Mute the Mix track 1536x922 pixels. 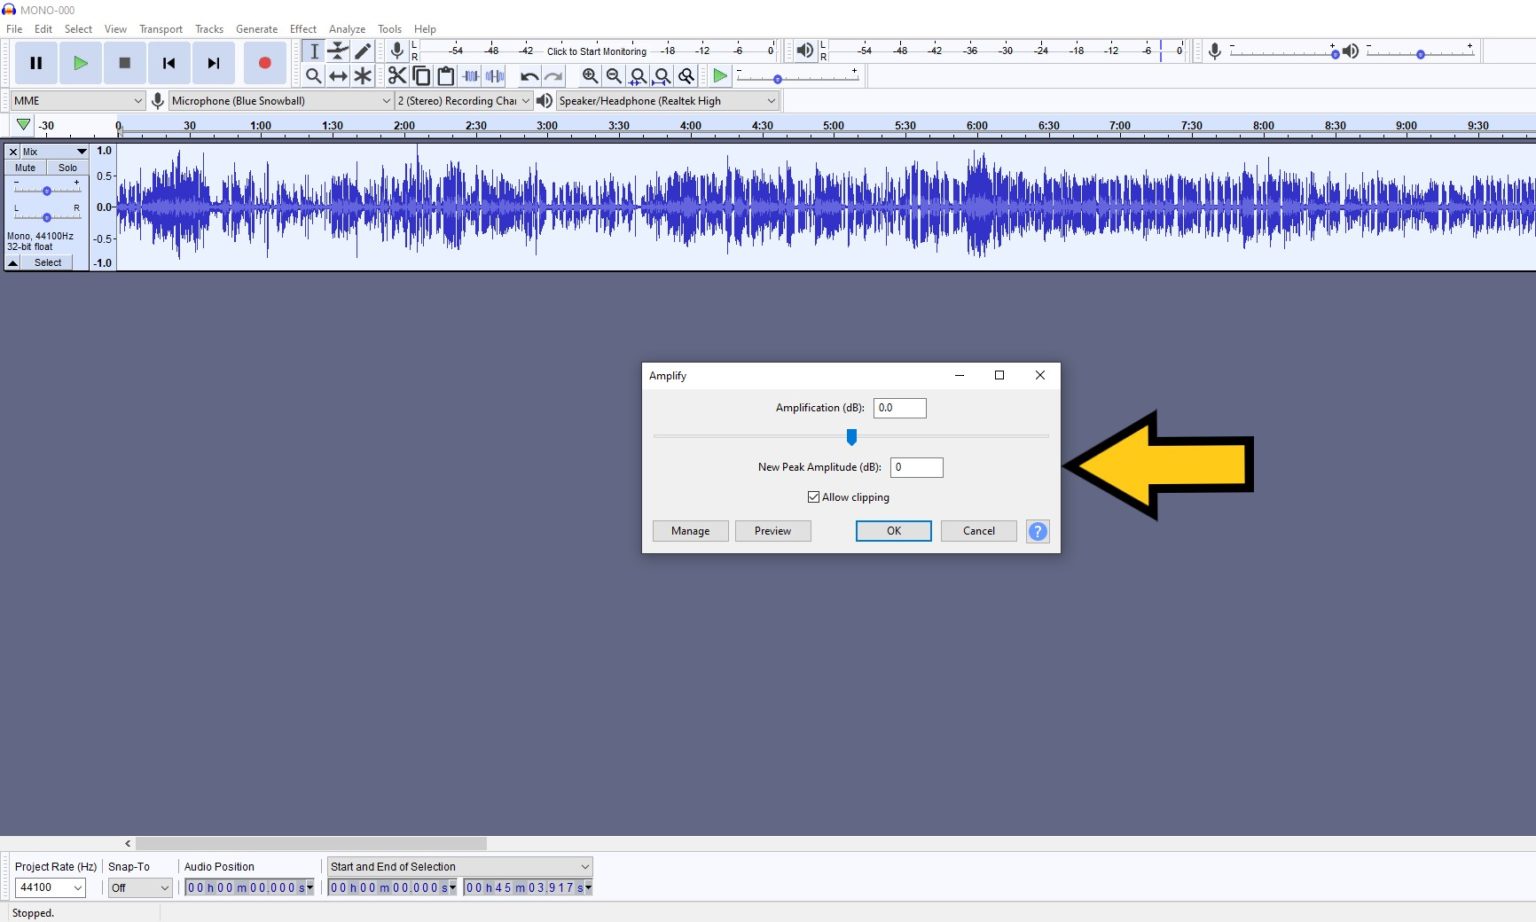24,167
